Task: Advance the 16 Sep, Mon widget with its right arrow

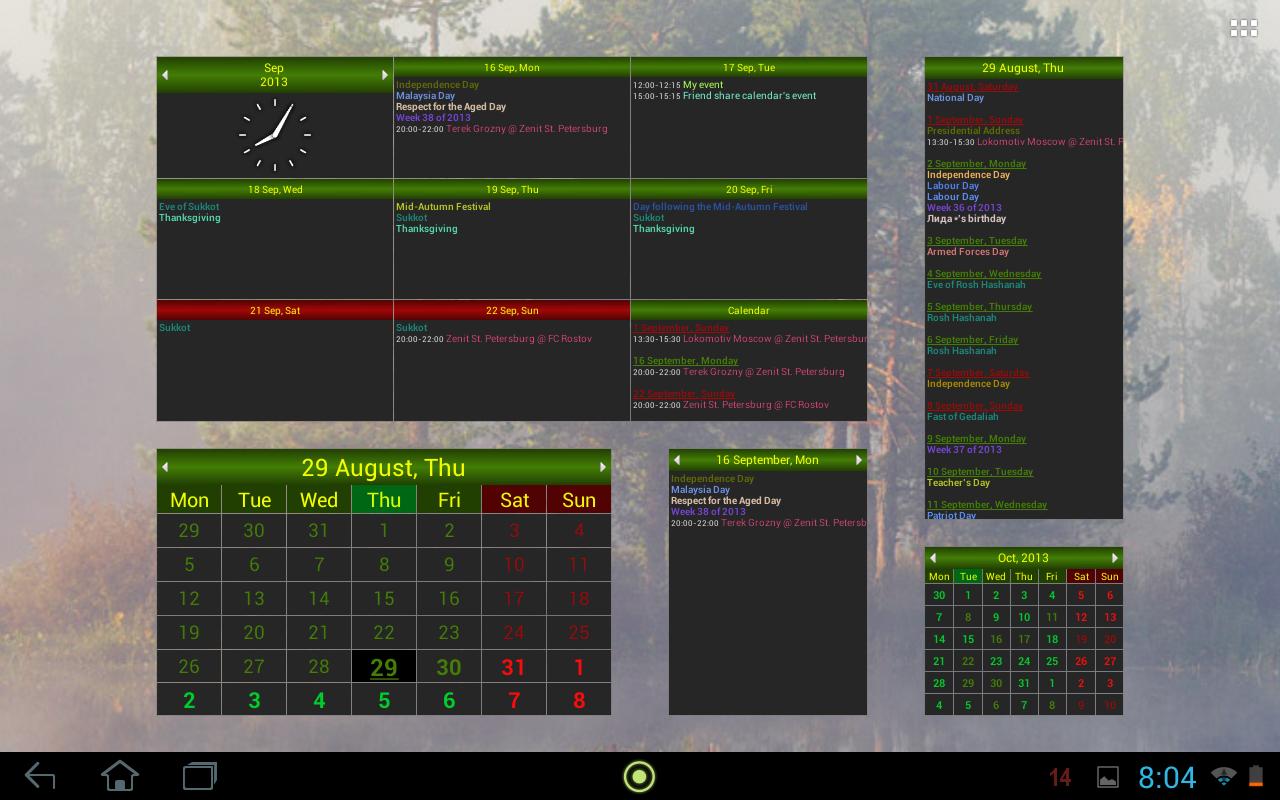Action: 858,459
